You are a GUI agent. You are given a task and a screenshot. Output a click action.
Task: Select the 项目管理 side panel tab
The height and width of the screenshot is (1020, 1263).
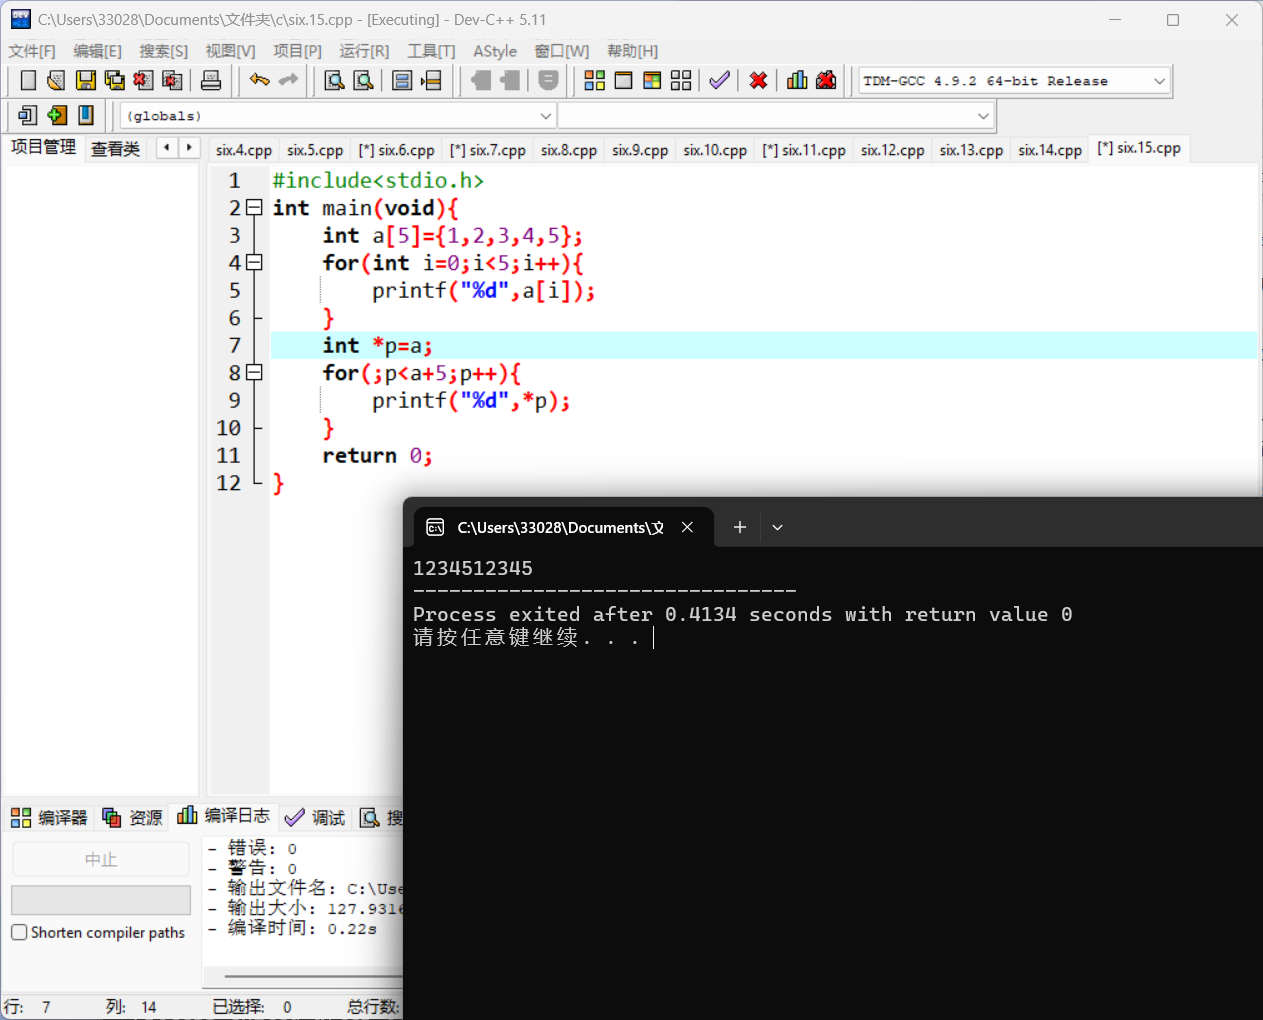(x=43, y=147)
